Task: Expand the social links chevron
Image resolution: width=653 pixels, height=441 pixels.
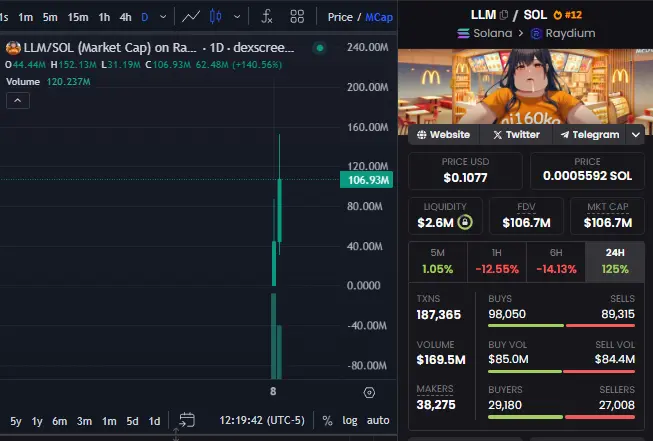Action: 636,135
